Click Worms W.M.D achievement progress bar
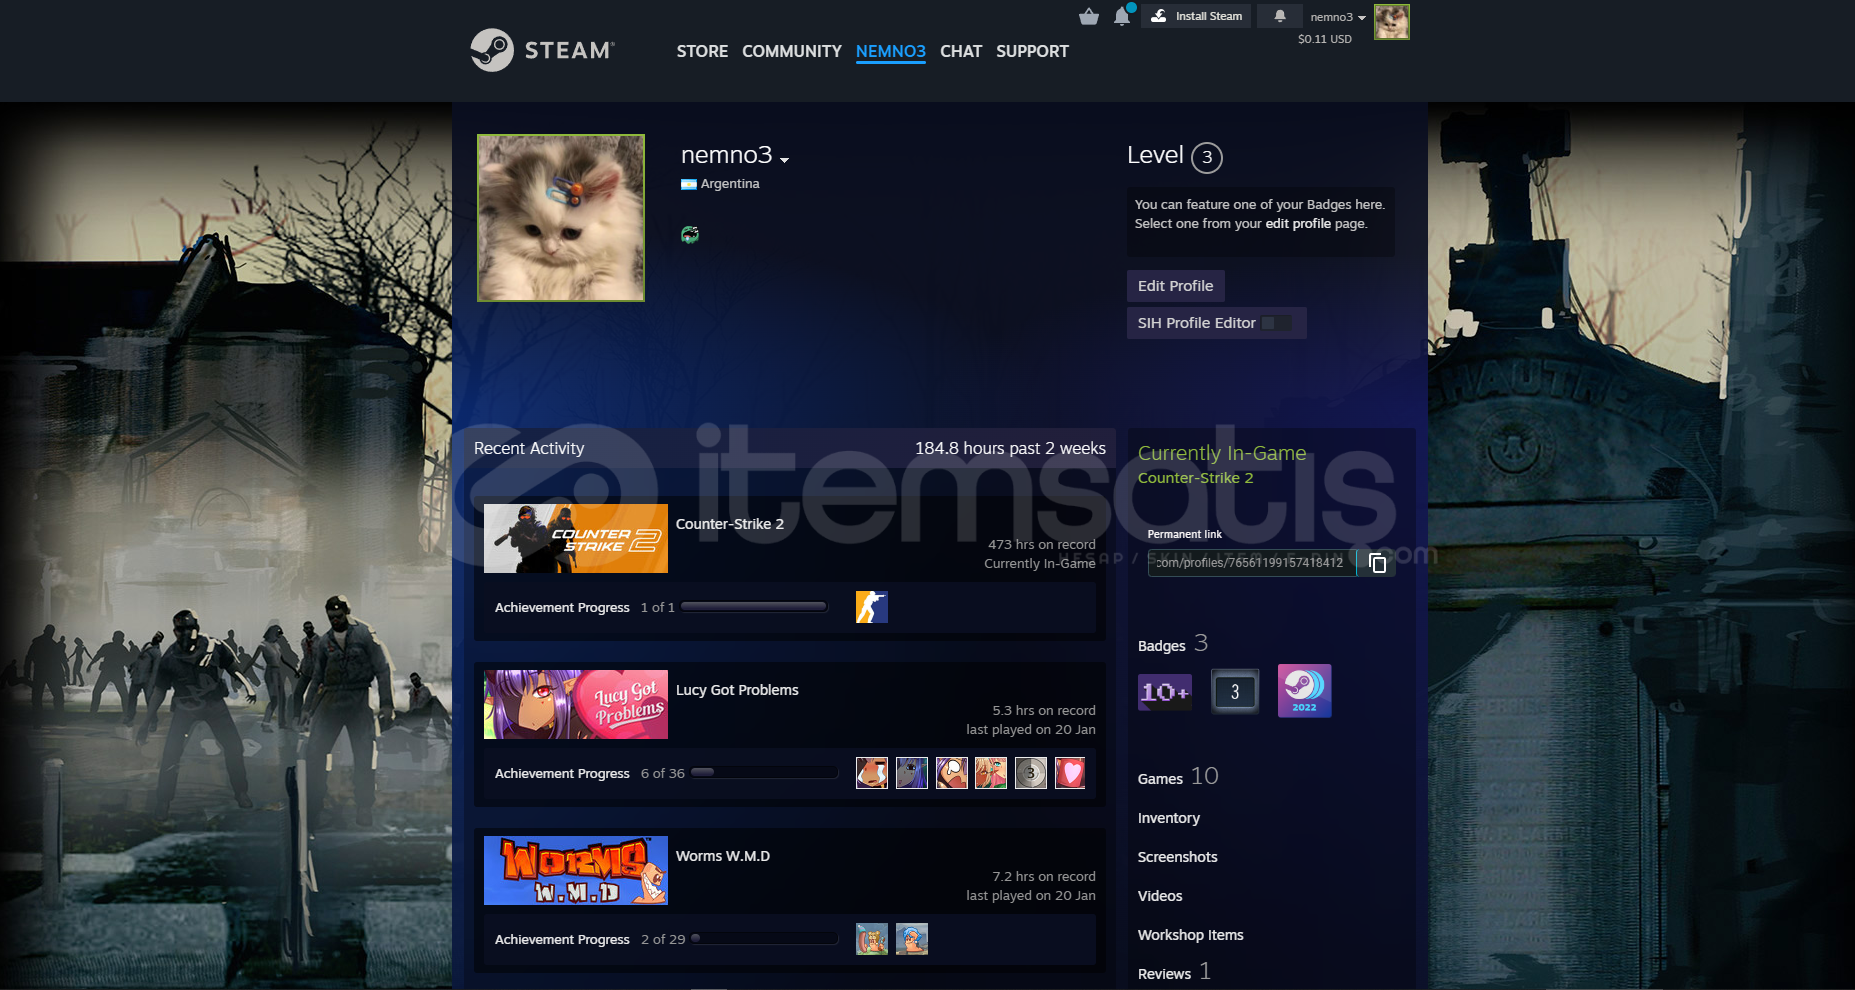1855x990 pixels. tap(764, 939)
